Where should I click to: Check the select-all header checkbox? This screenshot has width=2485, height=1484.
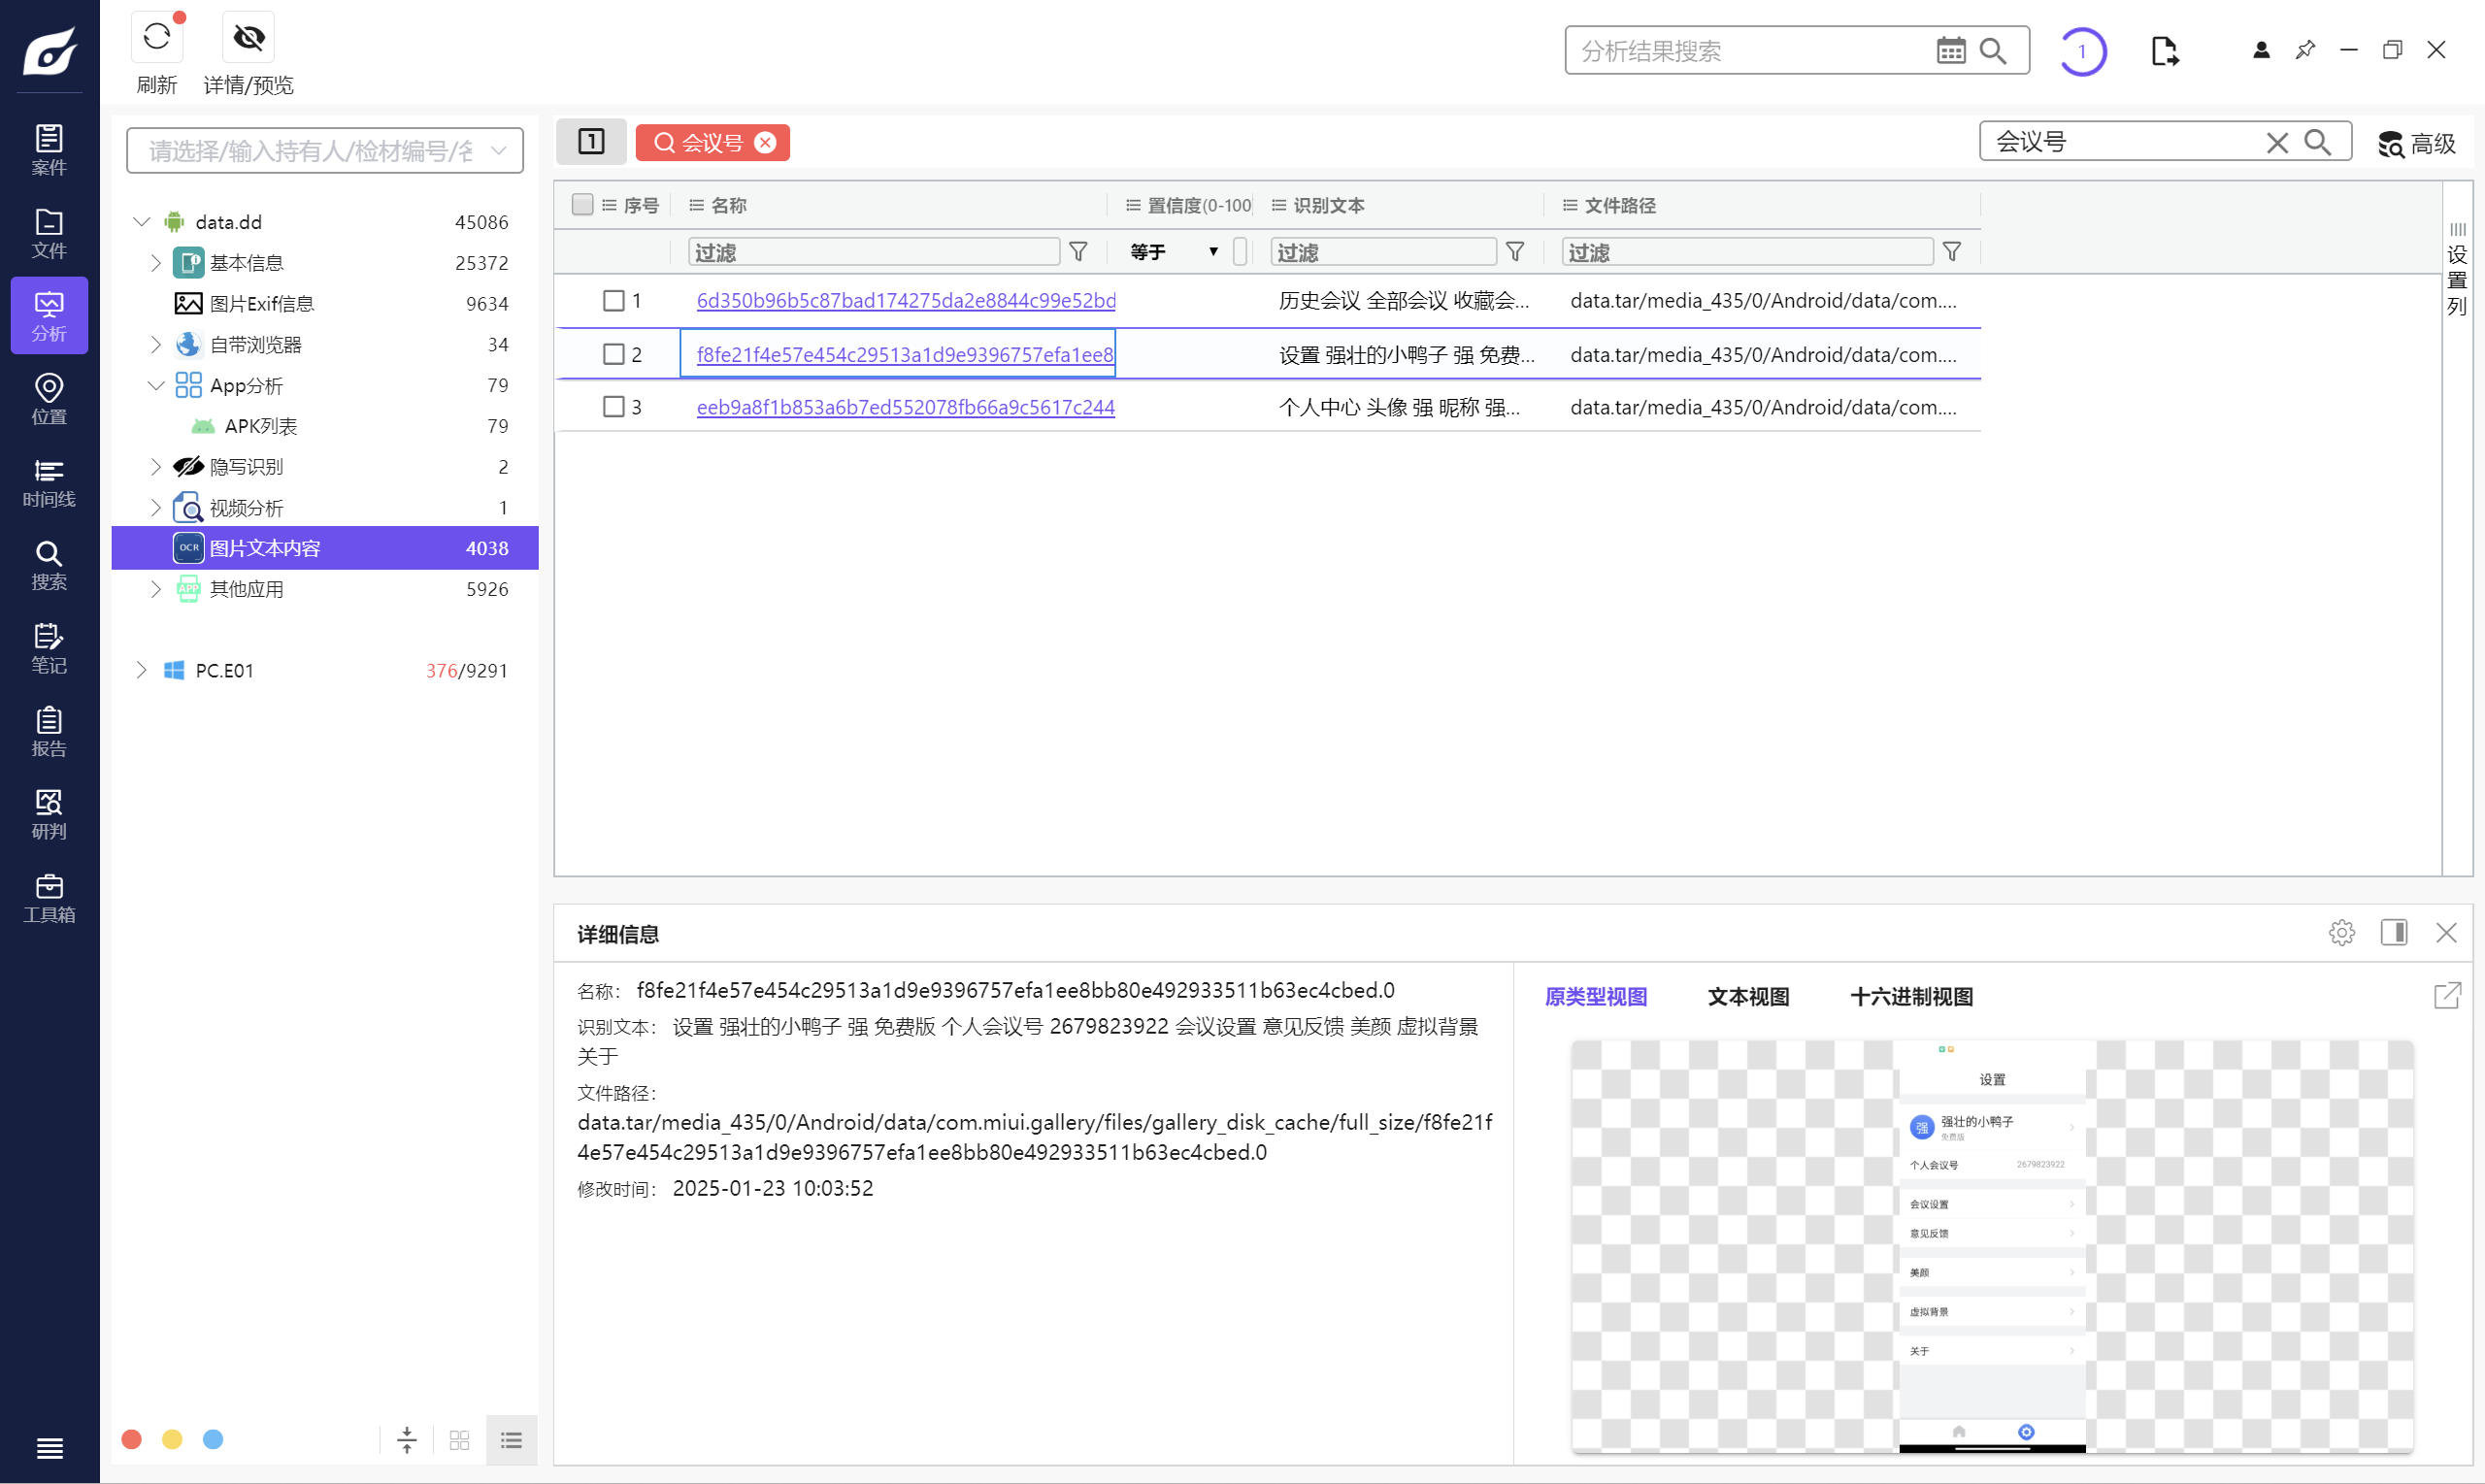click(x=582, y=204)
